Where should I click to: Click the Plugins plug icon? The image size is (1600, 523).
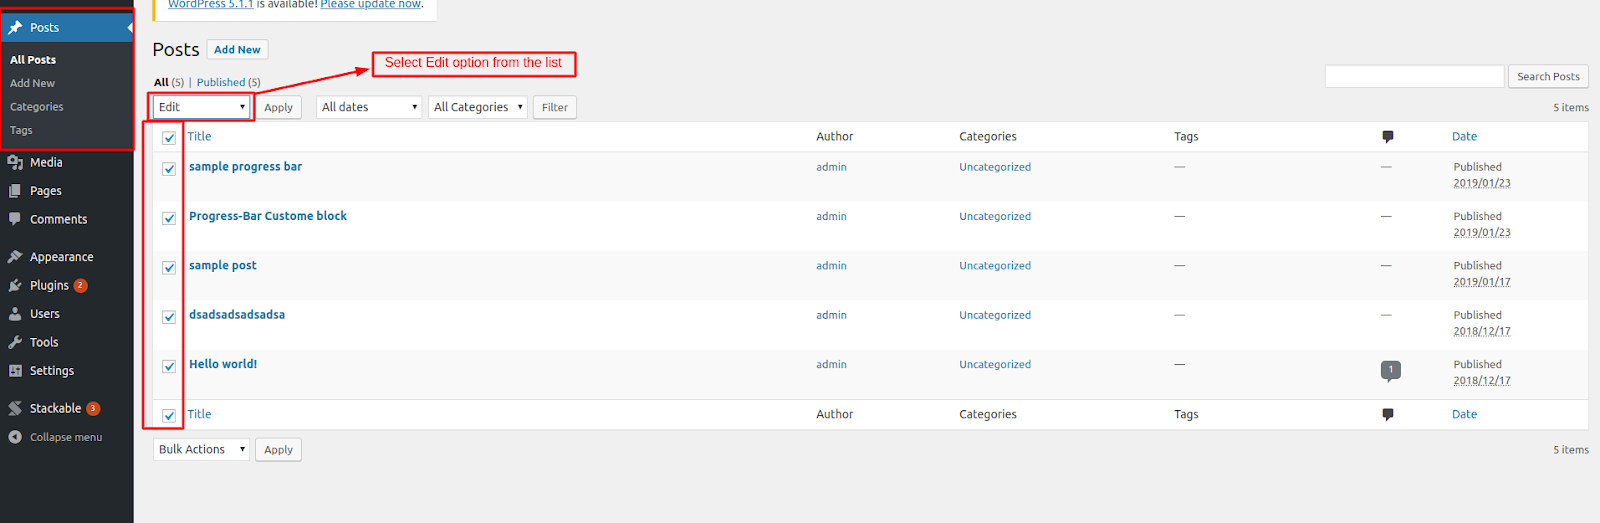(15, 285)
